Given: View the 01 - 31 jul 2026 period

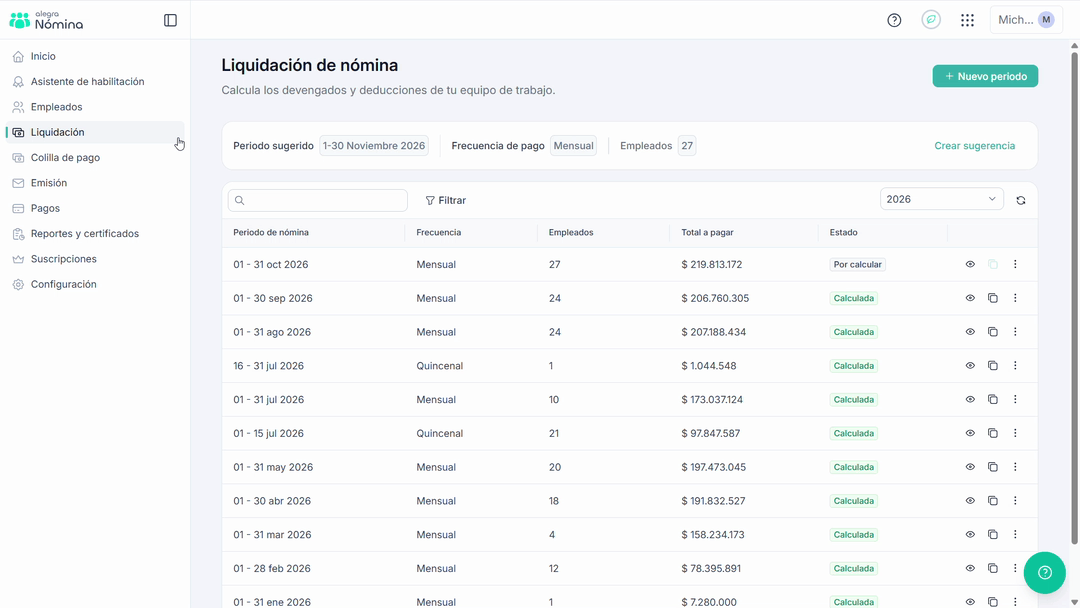Looking at the screenshot, I should click(x=970, y=399).
